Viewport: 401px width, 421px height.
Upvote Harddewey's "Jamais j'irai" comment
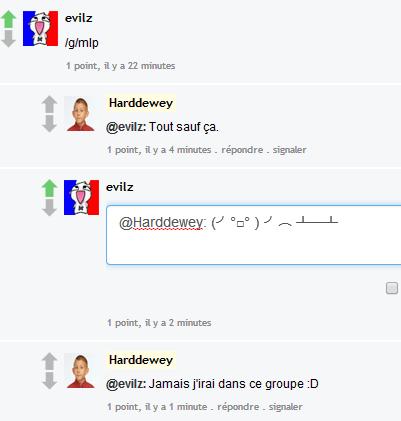[49, 361]
